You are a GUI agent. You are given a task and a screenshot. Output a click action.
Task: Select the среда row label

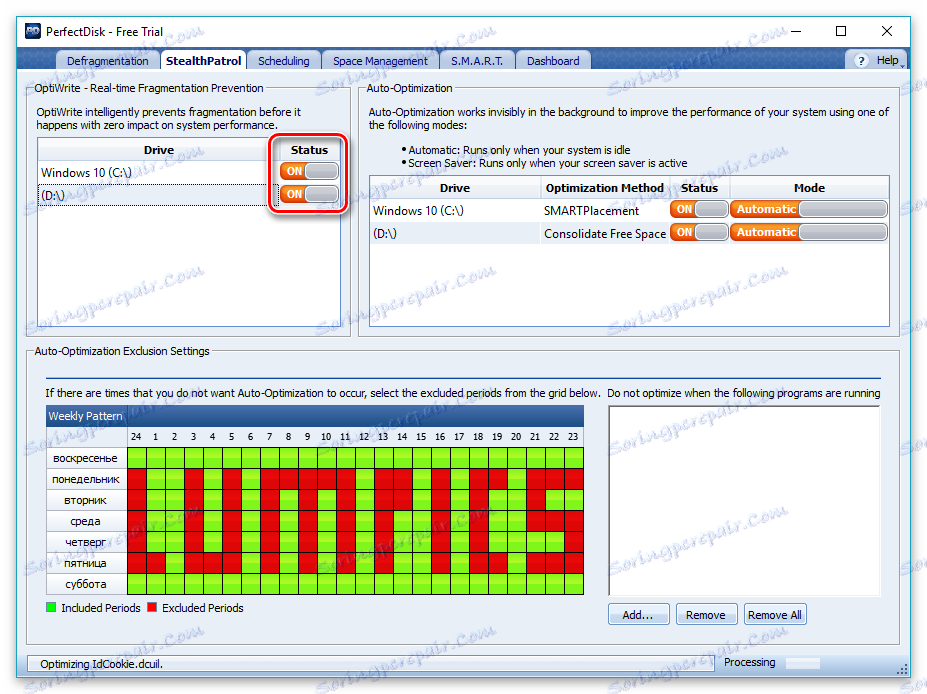point(86,521)
